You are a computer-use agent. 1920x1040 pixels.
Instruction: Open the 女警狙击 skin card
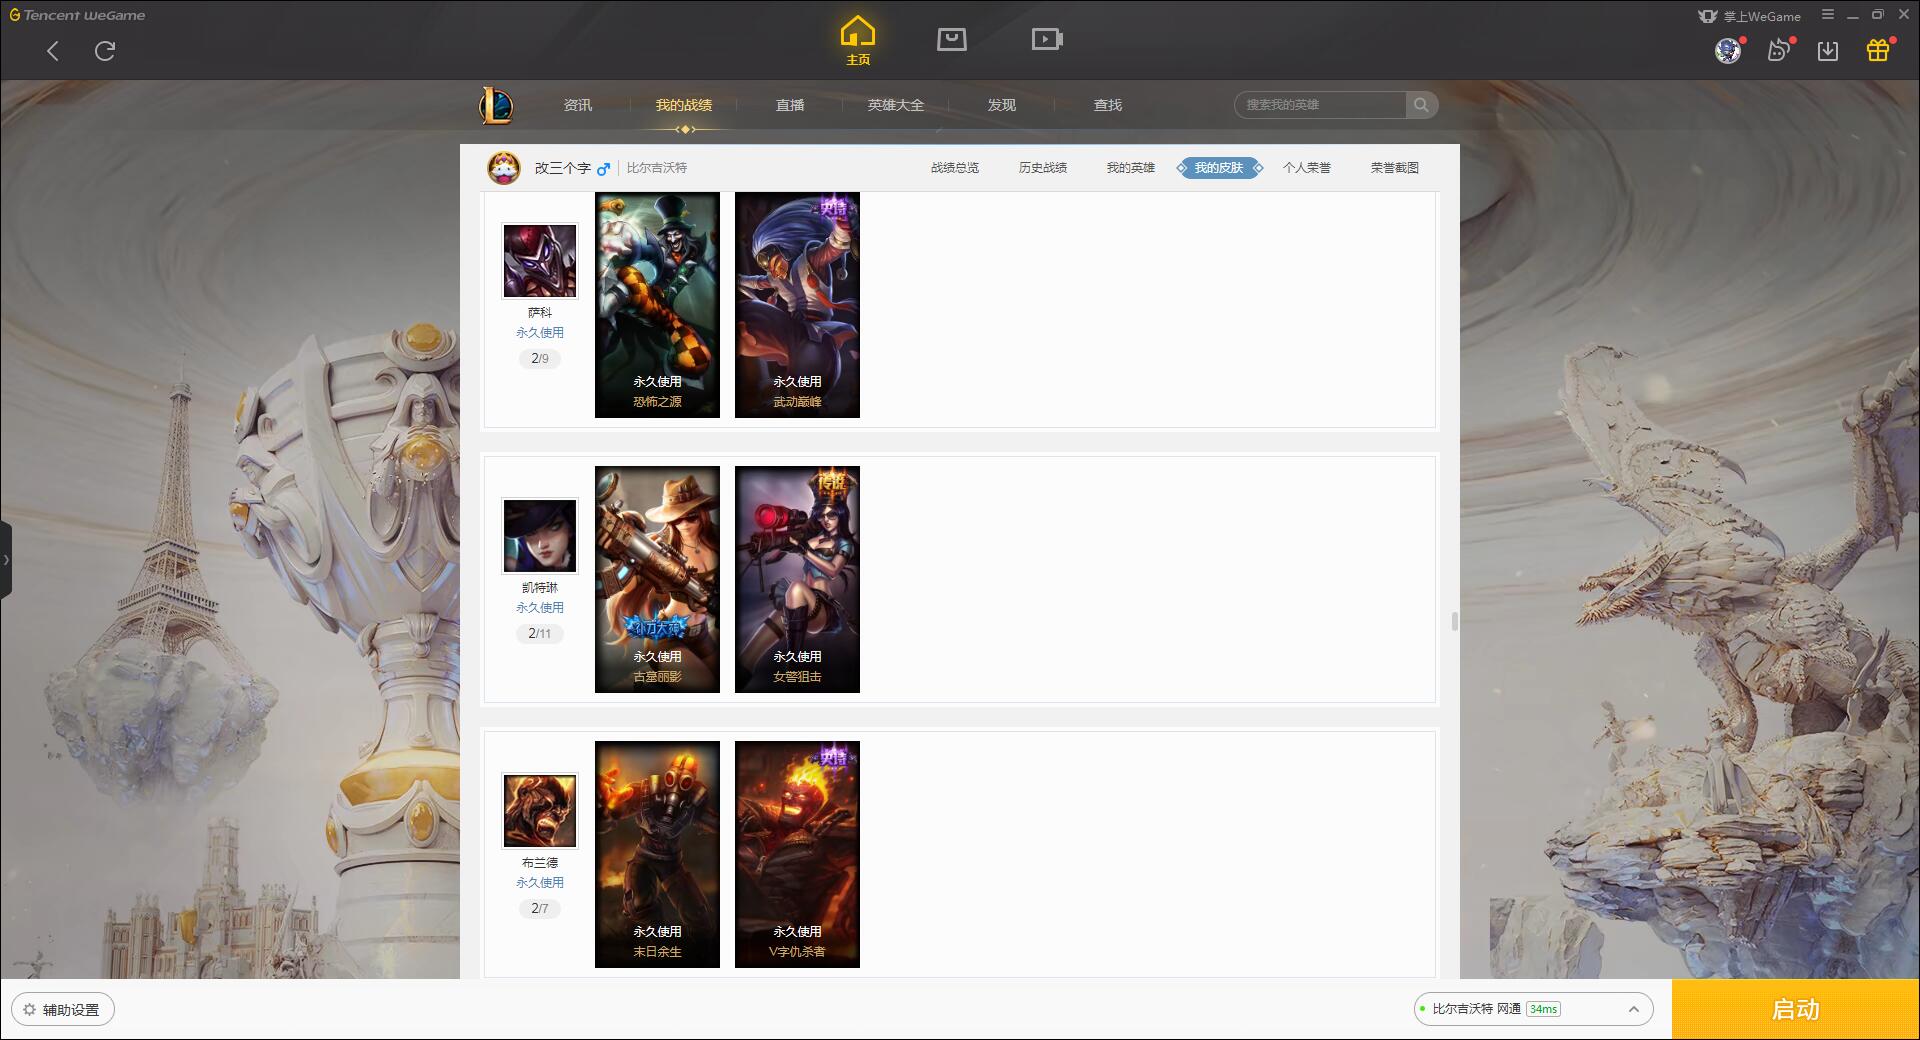pyautogui.click(x=797, y=580)
